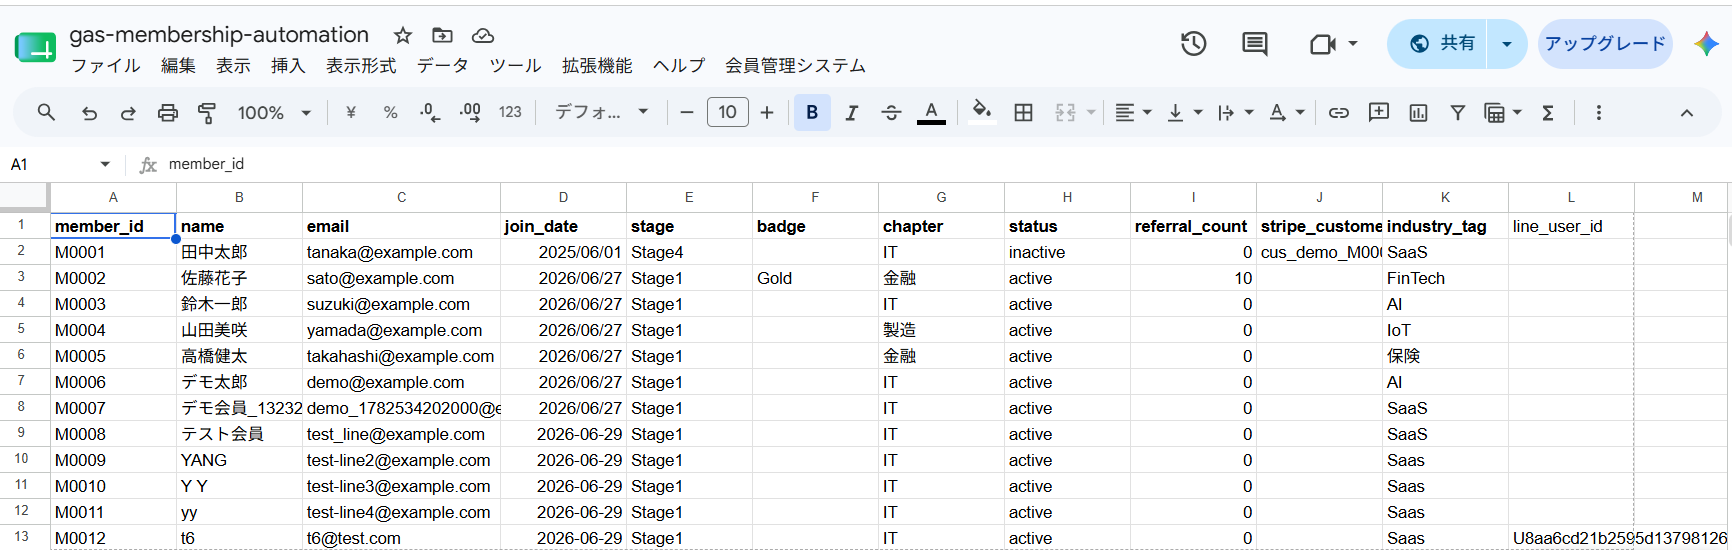Start a Meet call camera icon

tap(1322, 44)
